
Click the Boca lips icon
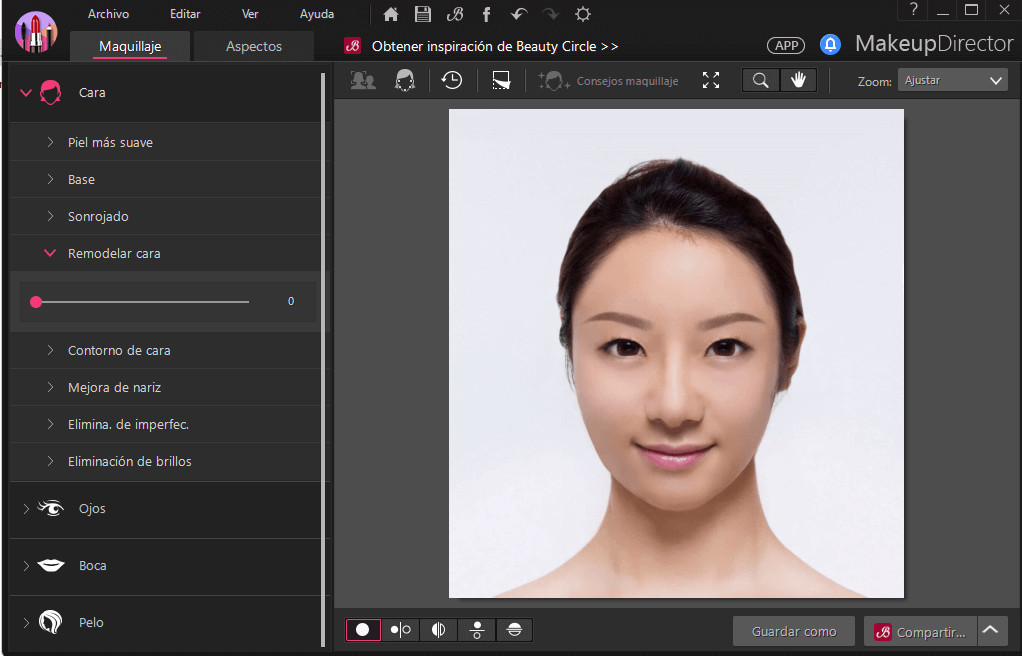[x=51, y=565]
